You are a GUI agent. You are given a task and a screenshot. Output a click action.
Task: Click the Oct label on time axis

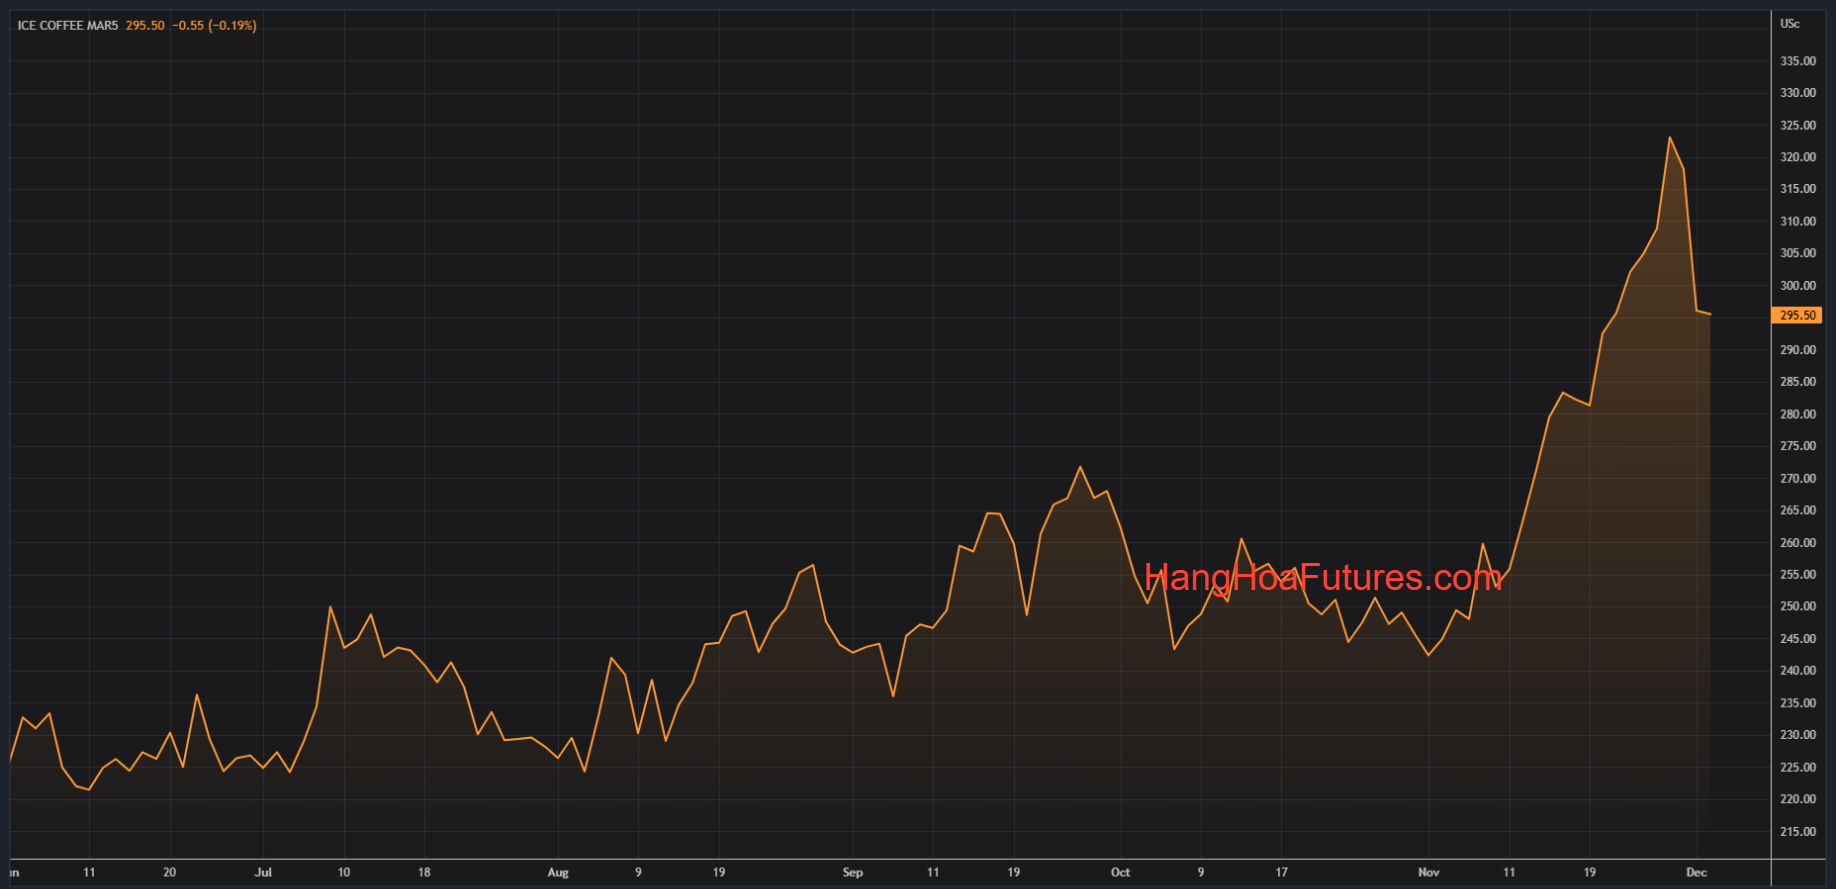(x=1120, y=872)
